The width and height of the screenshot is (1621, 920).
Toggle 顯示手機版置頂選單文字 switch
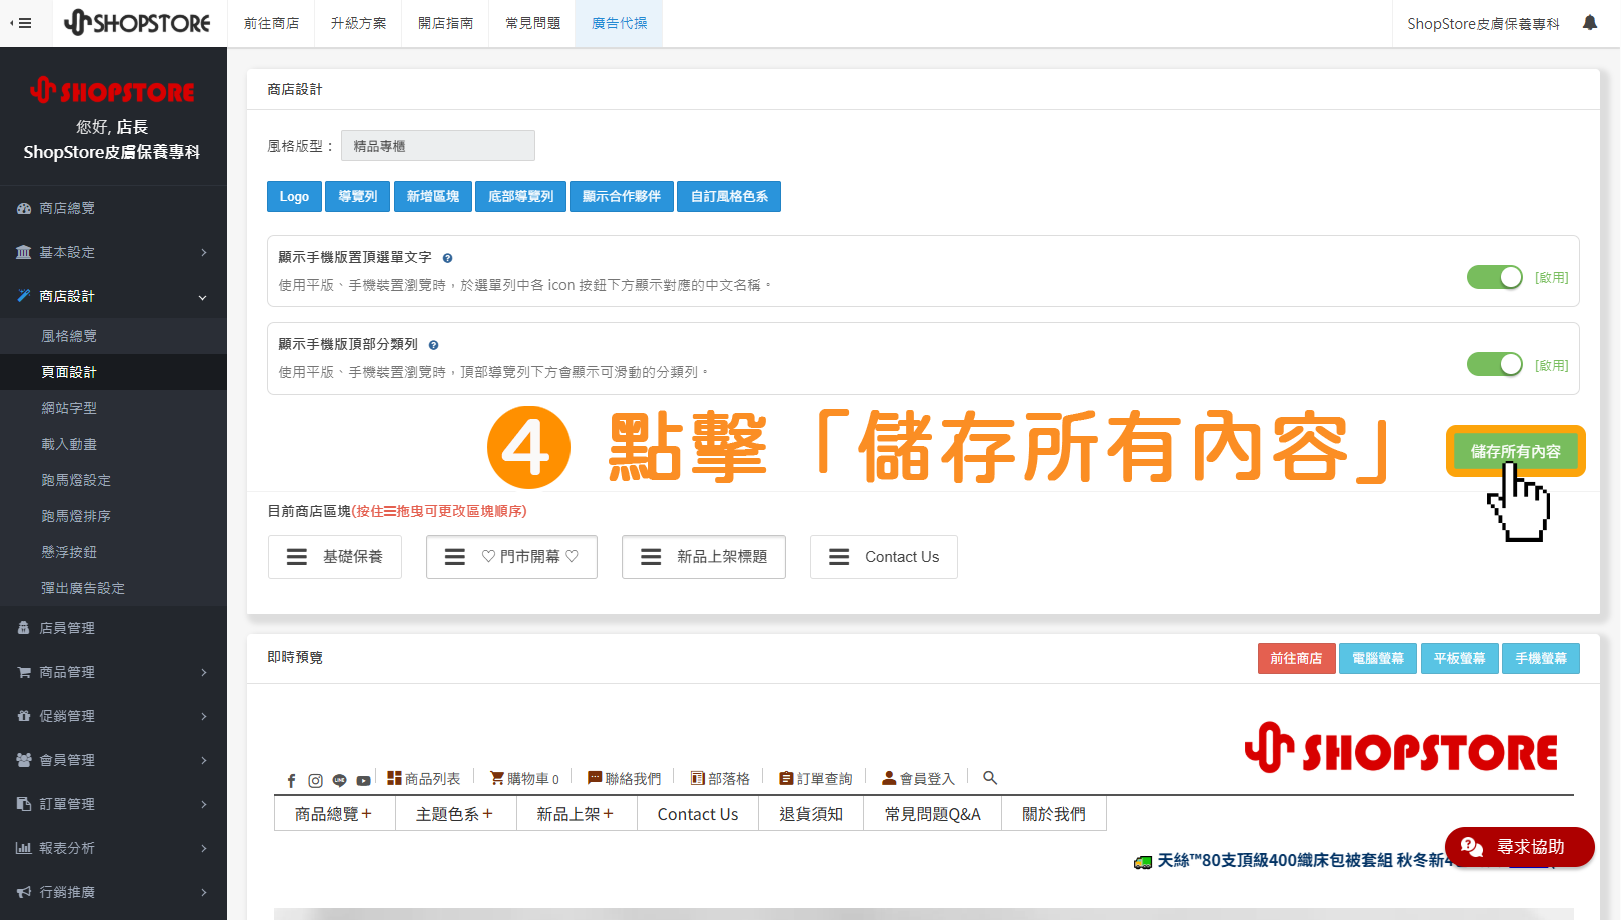1495,277
